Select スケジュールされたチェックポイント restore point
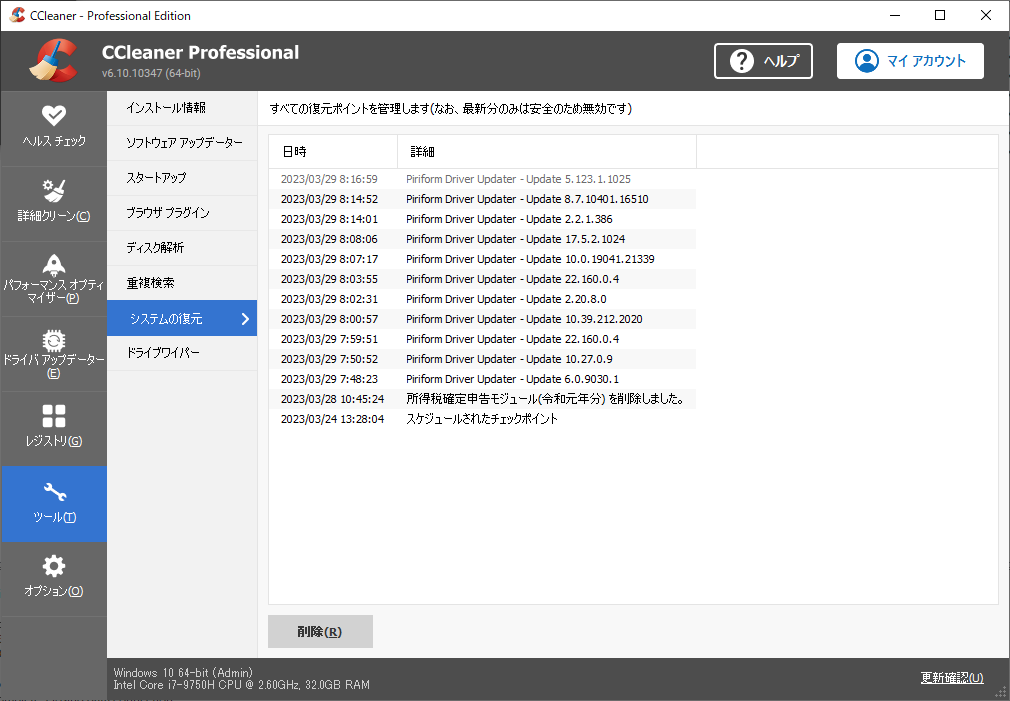Image resolution: width=1010 pixels, height=701 pixels. pyautogui.click(x=482, y=419)
